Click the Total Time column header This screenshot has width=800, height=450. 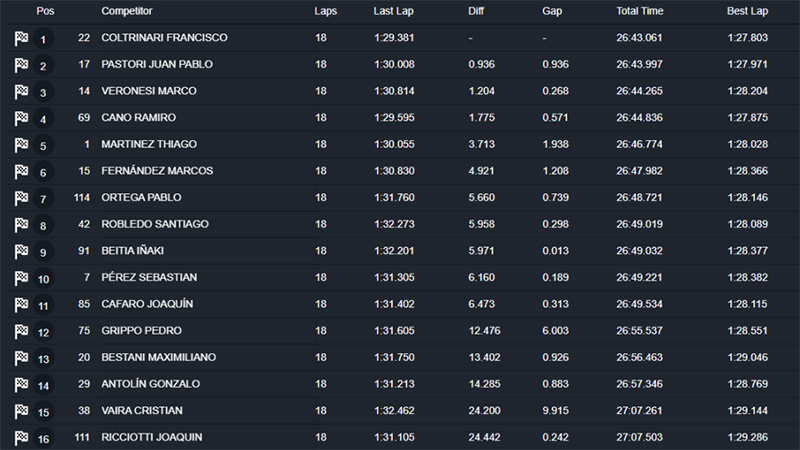[641, 11]
